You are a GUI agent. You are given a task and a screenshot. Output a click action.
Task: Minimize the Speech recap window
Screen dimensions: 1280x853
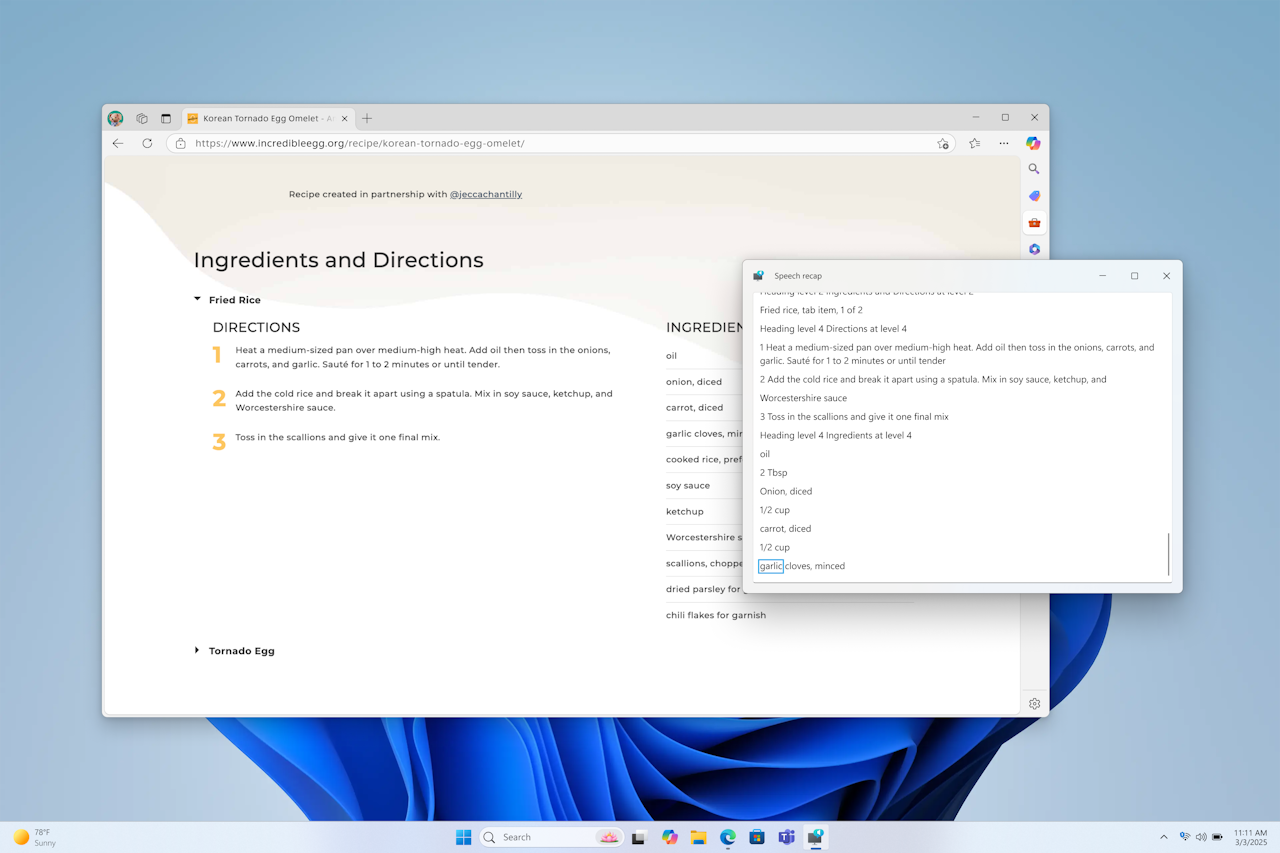pyautogui.click(x=1102, y=276)
